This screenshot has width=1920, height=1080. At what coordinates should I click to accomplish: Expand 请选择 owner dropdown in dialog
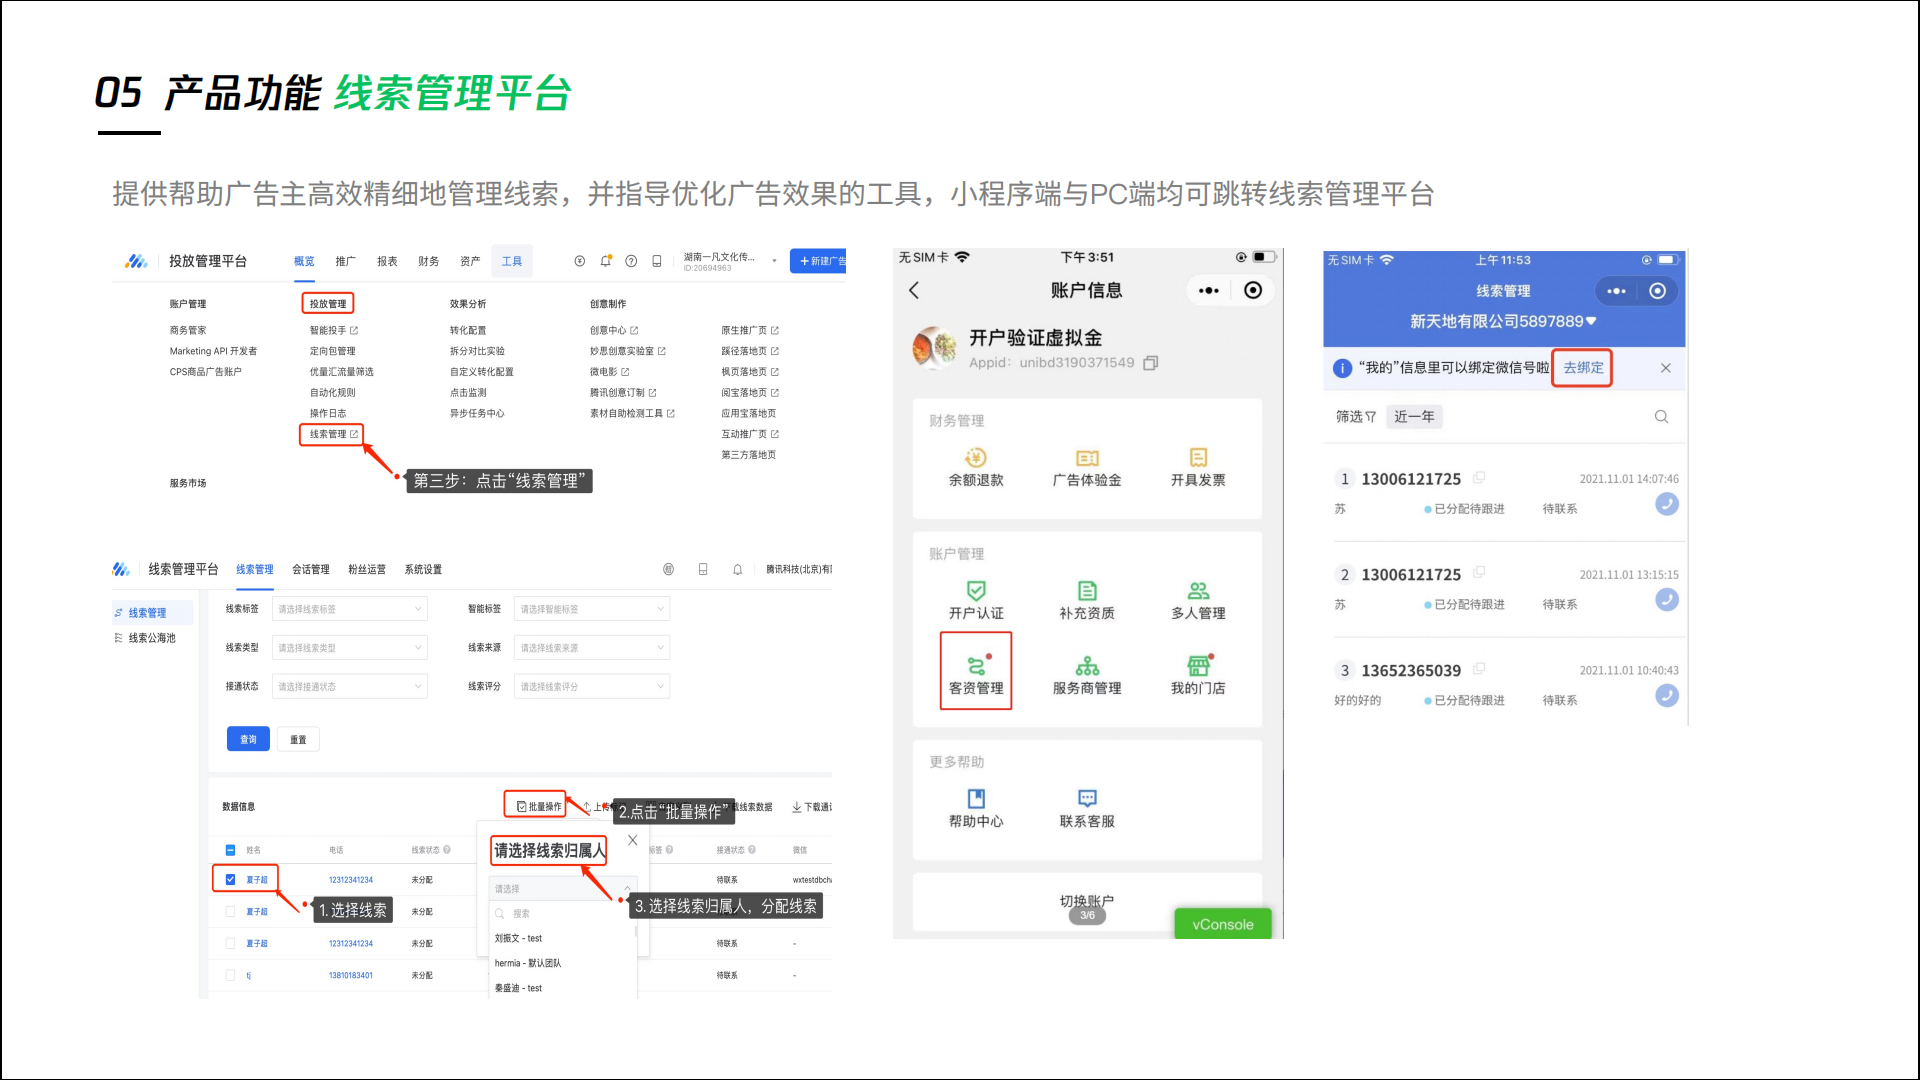coord(562,888)
